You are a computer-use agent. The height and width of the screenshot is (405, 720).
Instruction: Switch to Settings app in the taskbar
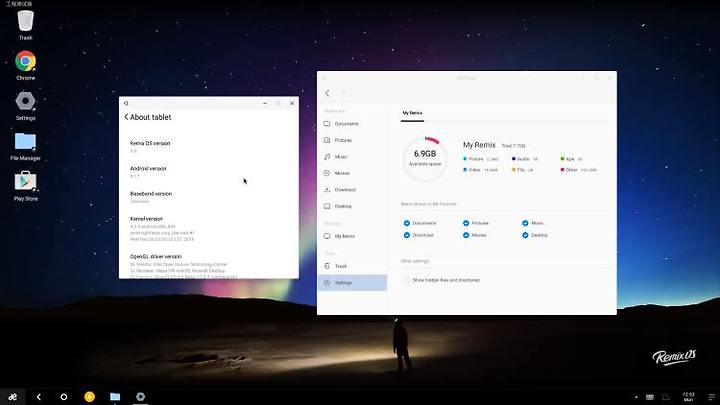click(141, 397)
